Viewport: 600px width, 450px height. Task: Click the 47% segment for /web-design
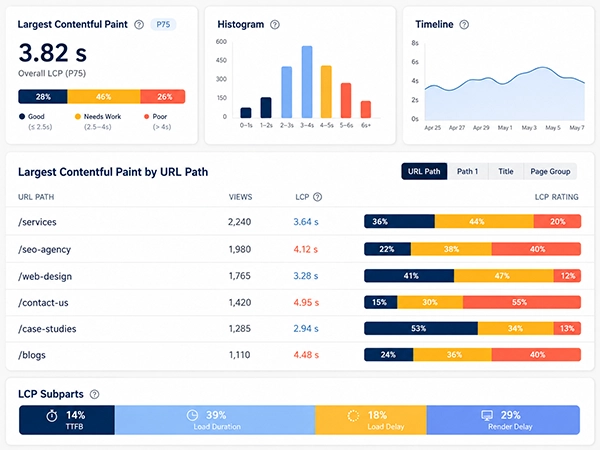[504, 276]
